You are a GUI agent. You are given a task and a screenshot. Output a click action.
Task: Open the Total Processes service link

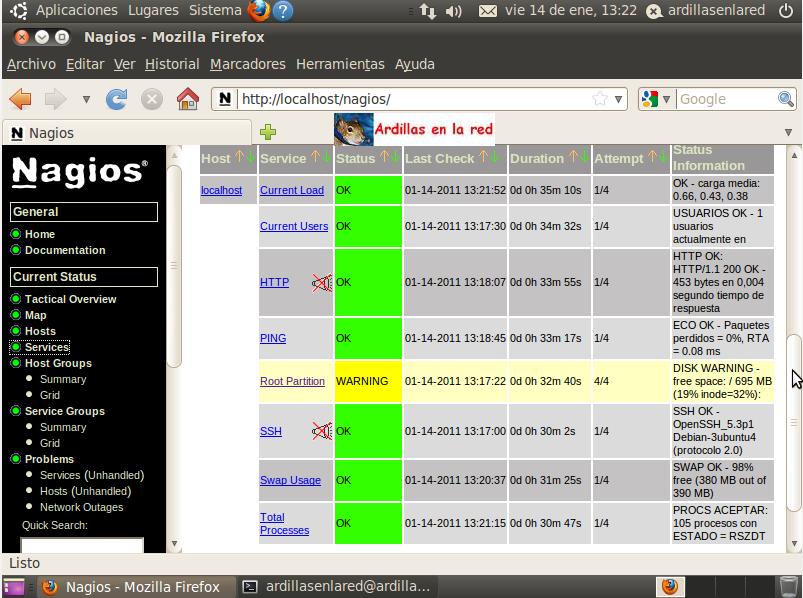tap(284, 523)
